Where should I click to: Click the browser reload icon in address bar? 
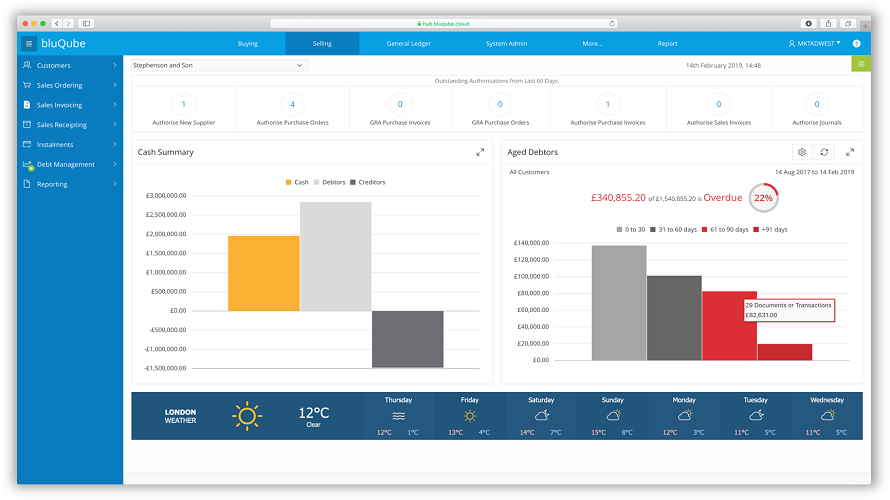click(612, 23)
